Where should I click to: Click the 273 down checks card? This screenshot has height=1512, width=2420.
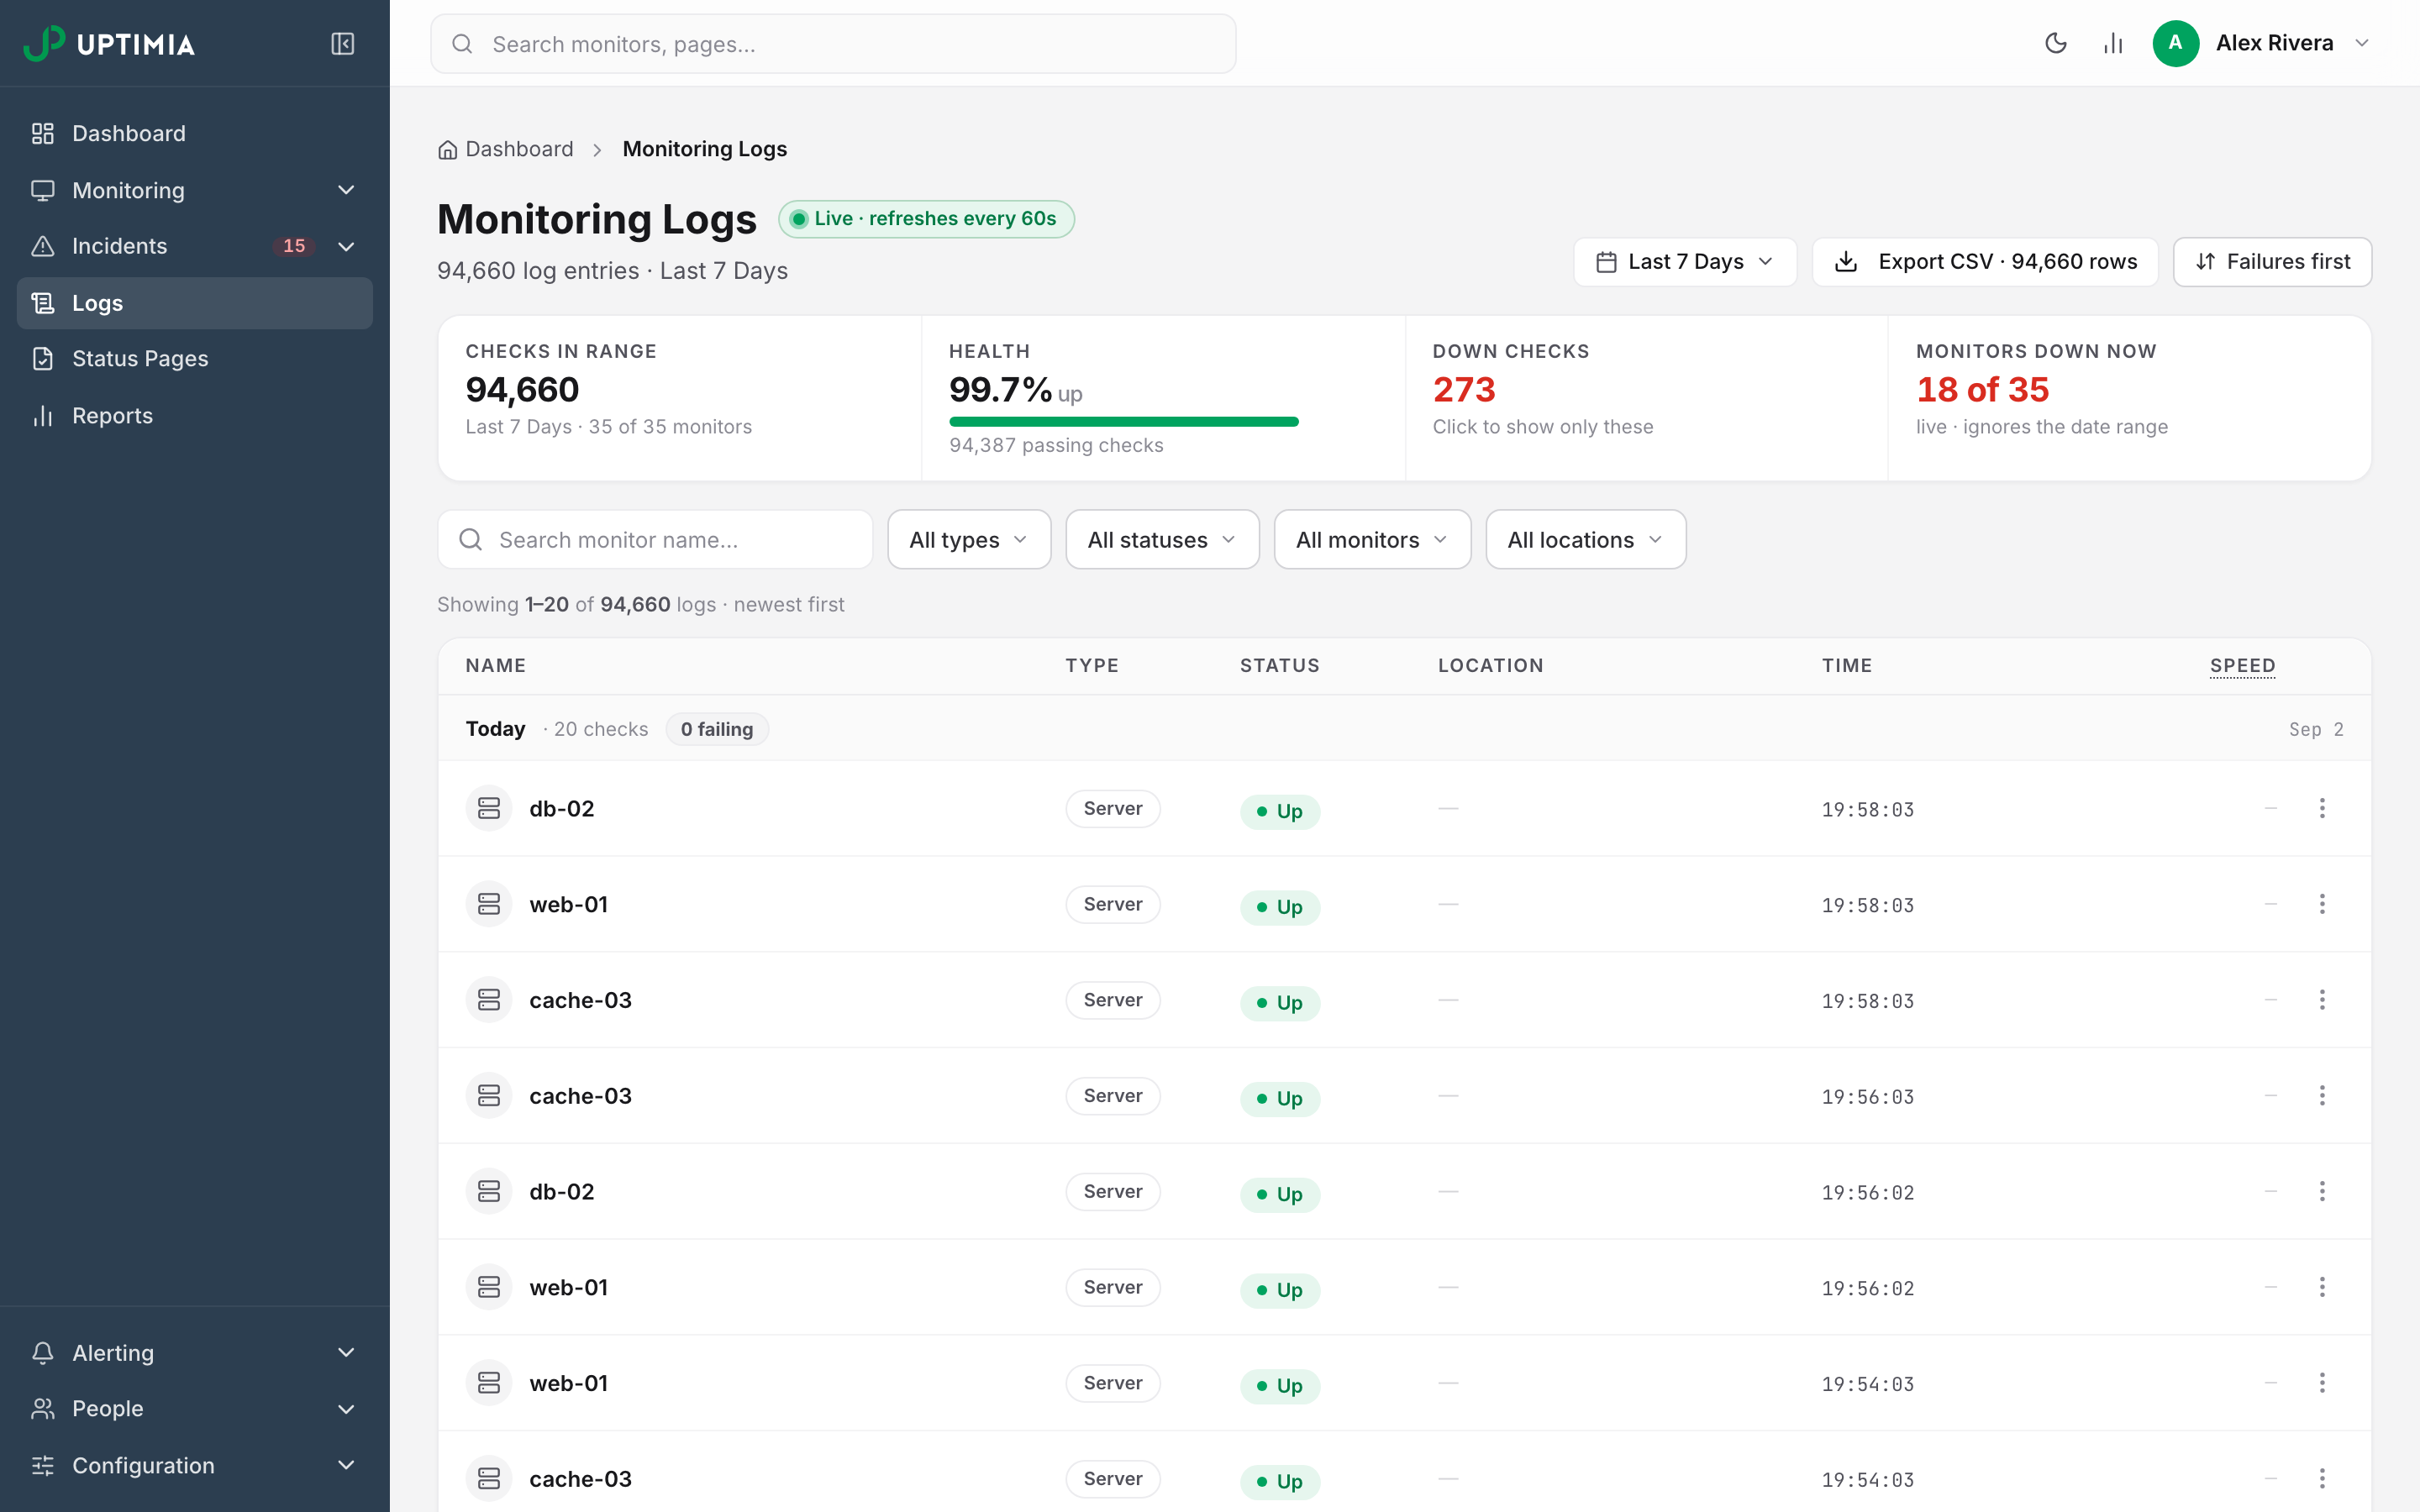pyautogui.click(x=1646, y=398)
